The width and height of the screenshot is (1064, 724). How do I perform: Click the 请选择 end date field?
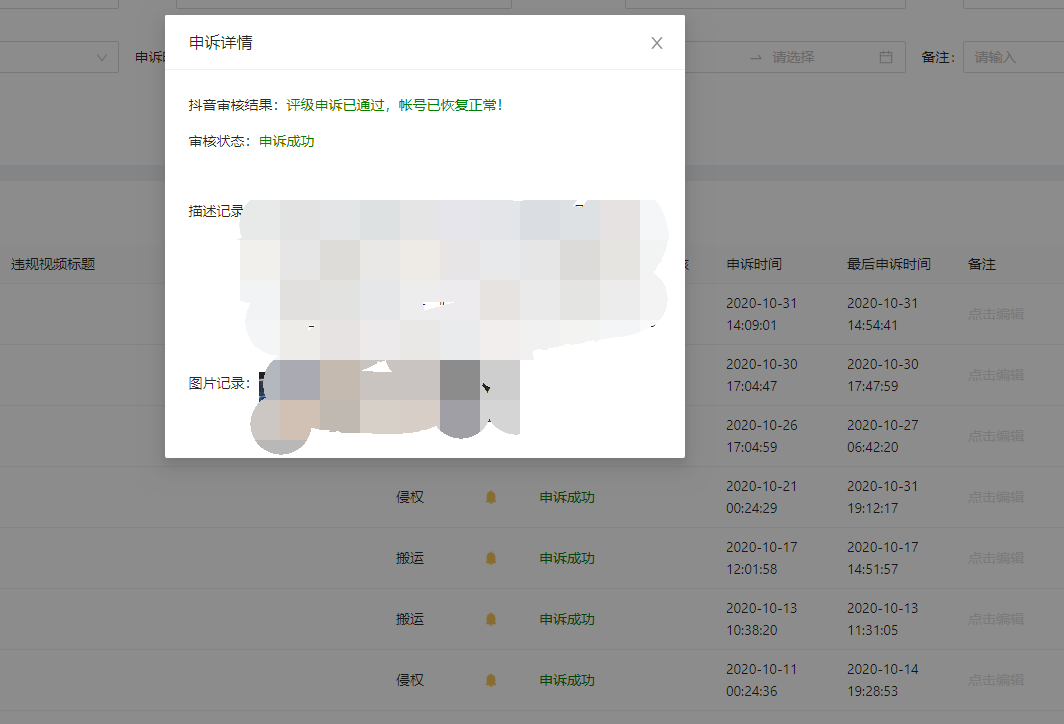793,57
